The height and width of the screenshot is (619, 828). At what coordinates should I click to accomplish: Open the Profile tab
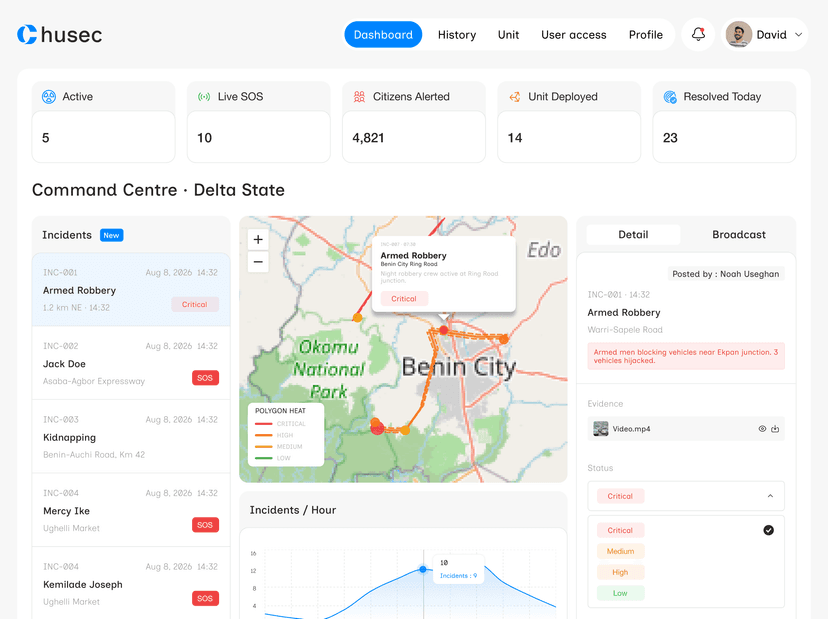coord(645,35)
